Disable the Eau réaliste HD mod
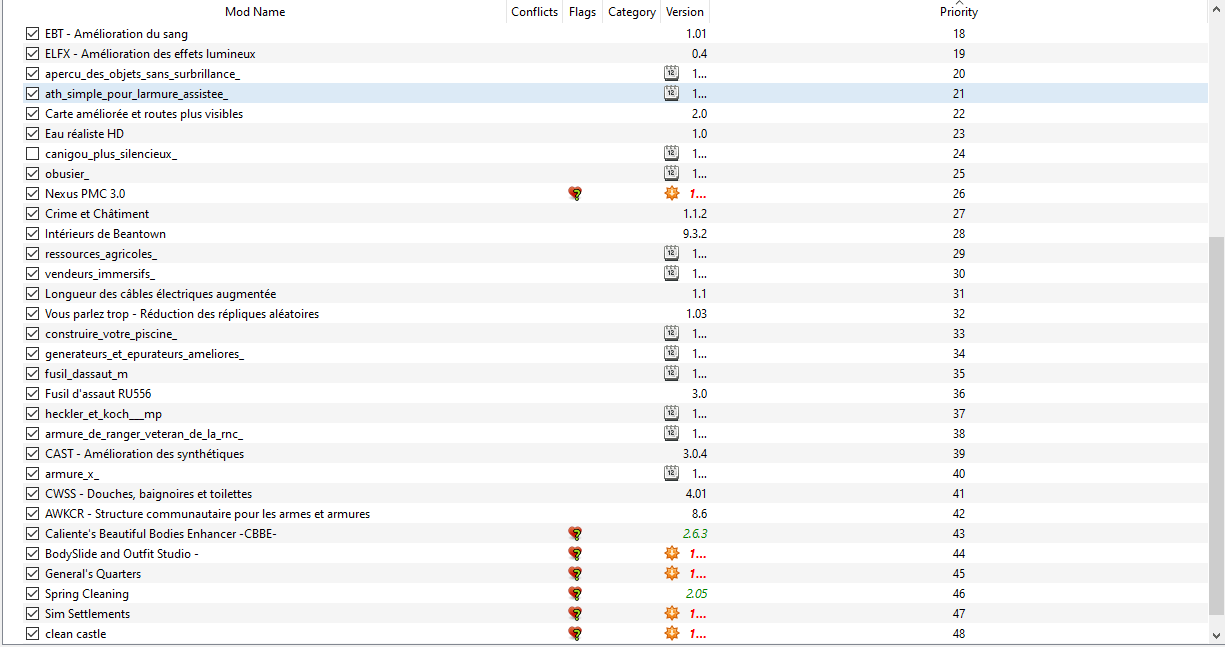This screenshot has height=647, width=1225. coord(33,134)
